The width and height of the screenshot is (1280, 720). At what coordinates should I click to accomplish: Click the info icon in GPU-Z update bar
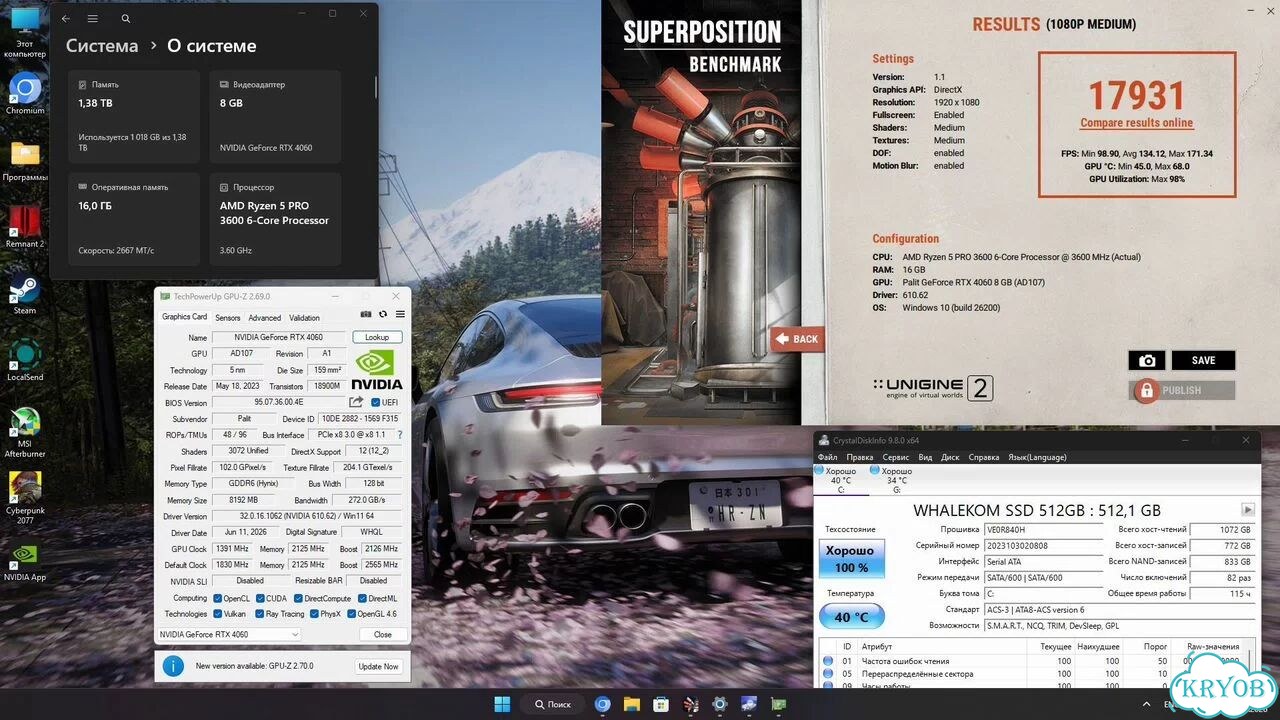(x=173, y=666)
